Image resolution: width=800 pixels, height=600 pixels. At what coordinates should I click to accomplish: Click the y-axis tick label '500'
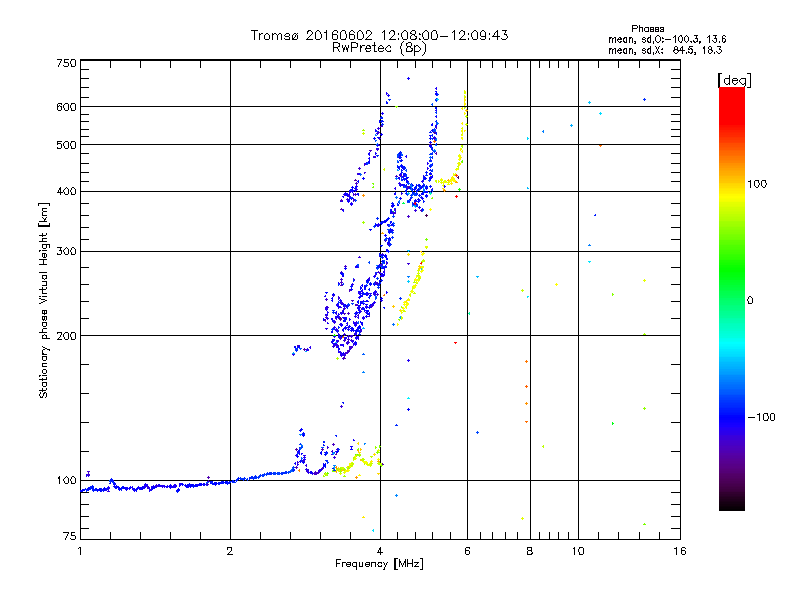tap(67, 145)
